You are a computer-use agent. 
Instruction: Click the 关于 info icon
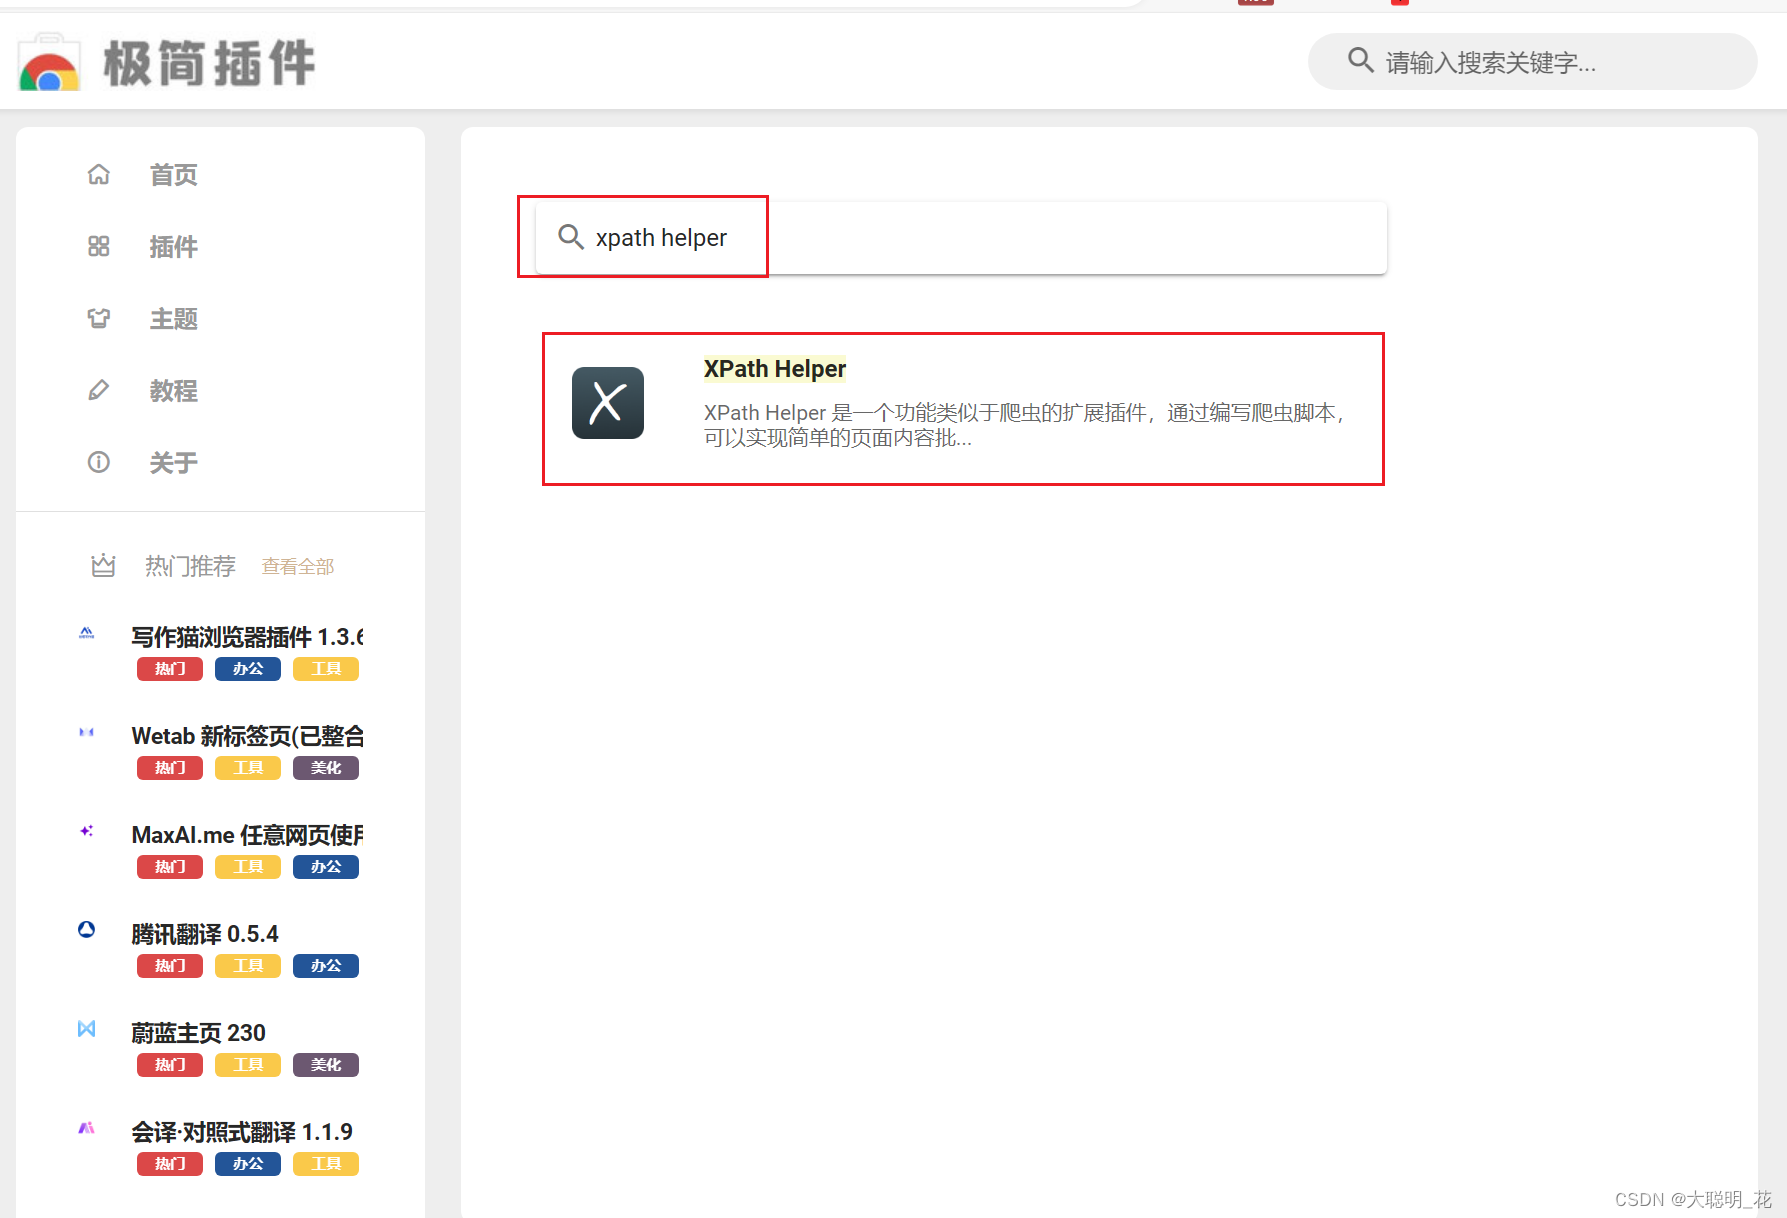pos(98,462)
